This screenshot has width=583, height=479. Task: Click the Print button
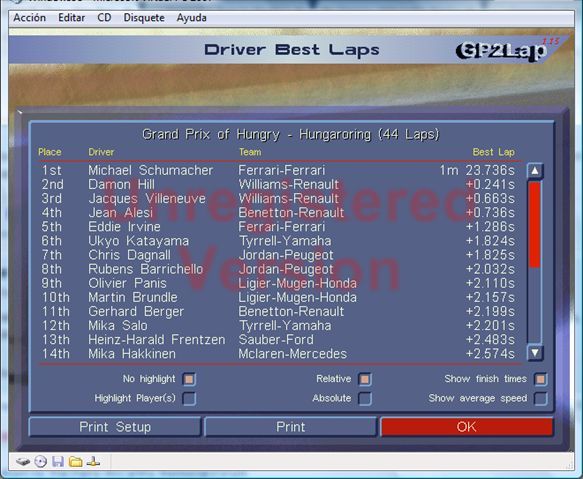(x=290, y=427)
